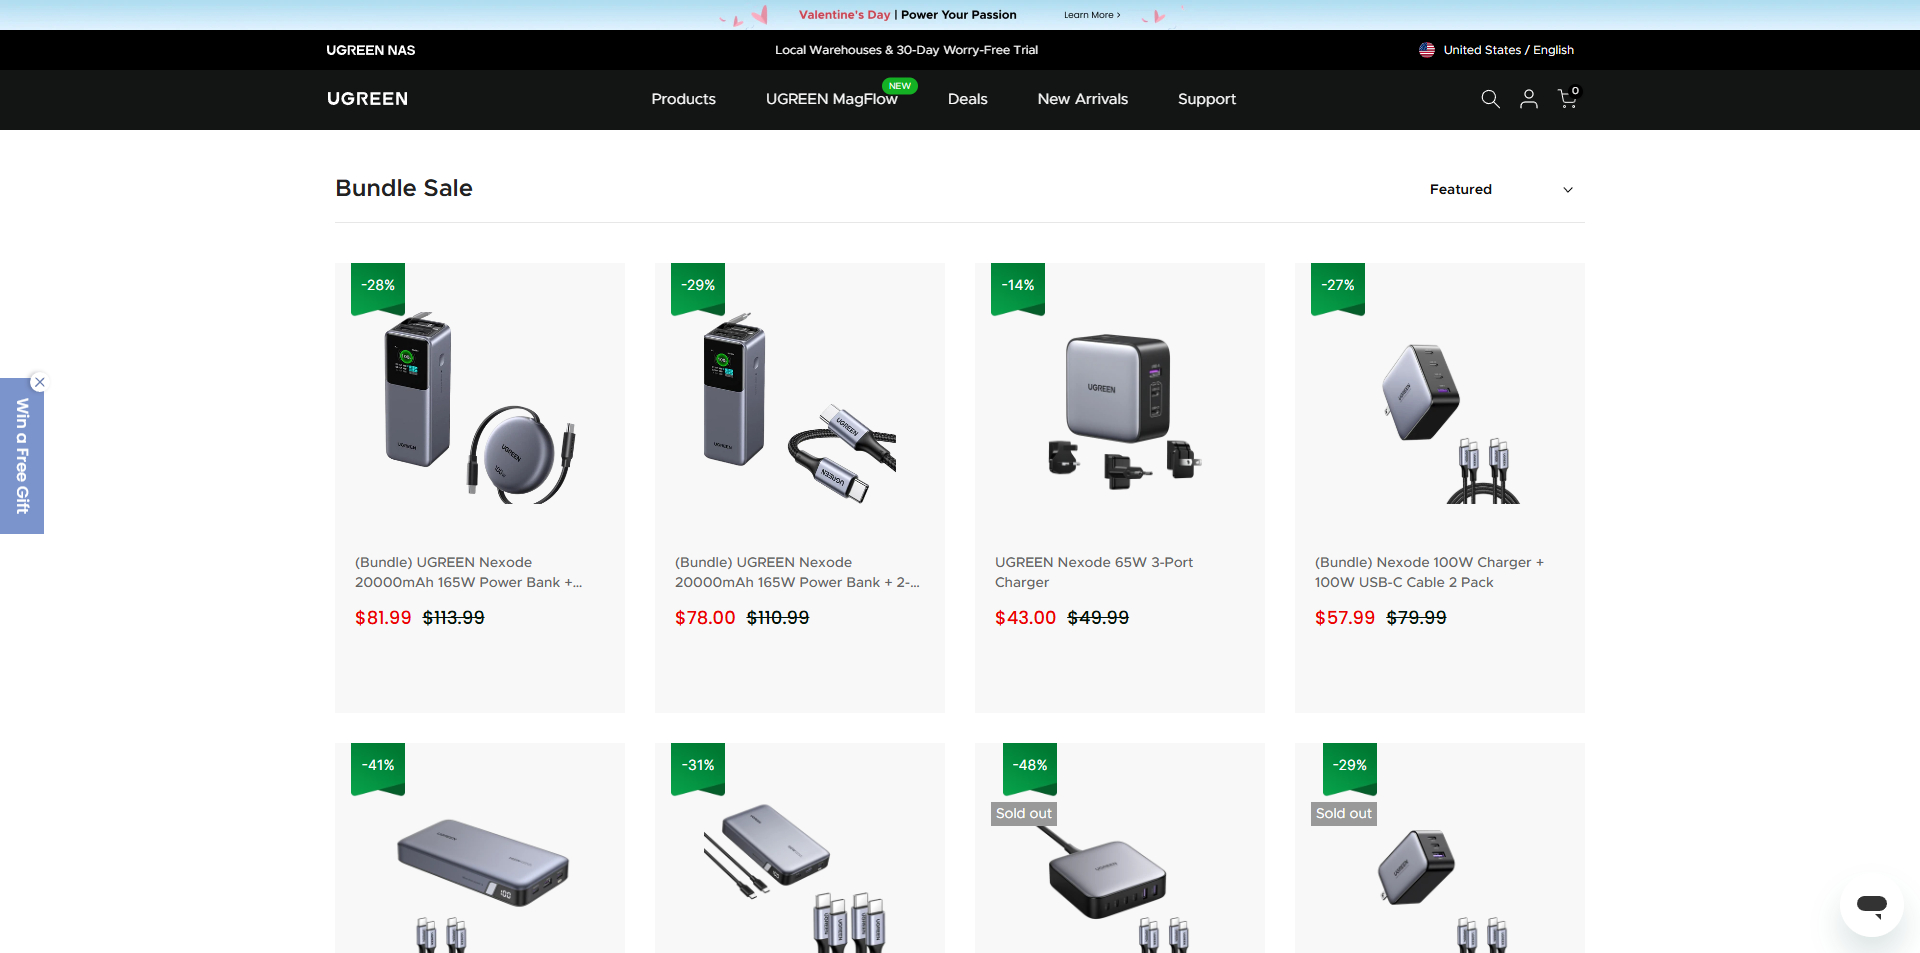
Task: Open the New Arrivals menu item
Action: [x=1082, y=99]
